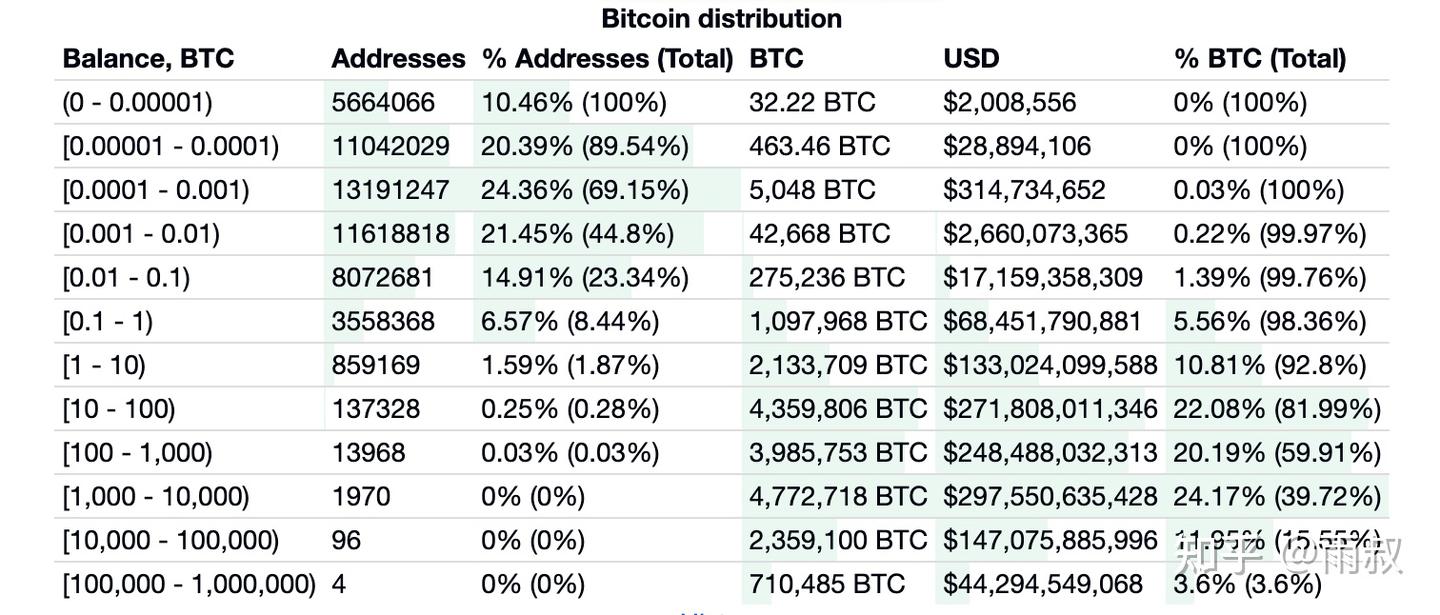Select the "% Addresses (Total)" column header
The image size is (1440, 615).
point(607,58)
